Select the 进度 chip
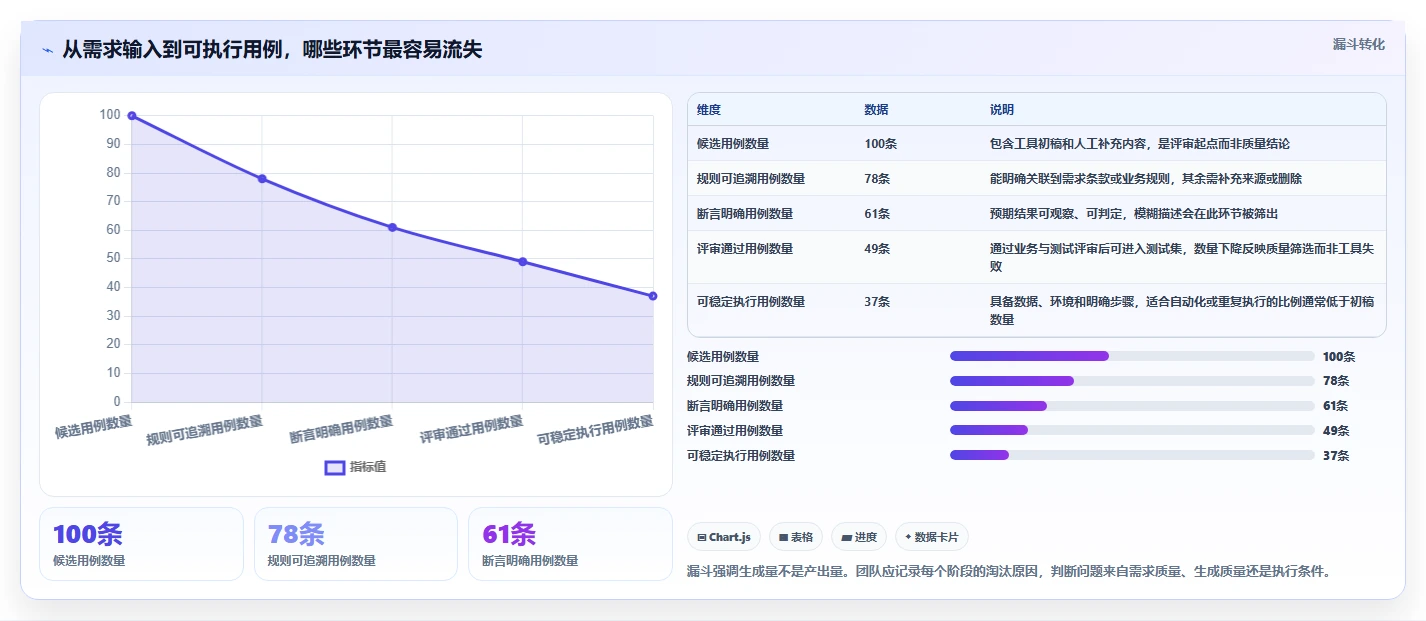The image size is (1426, 621). pos(859,537)
